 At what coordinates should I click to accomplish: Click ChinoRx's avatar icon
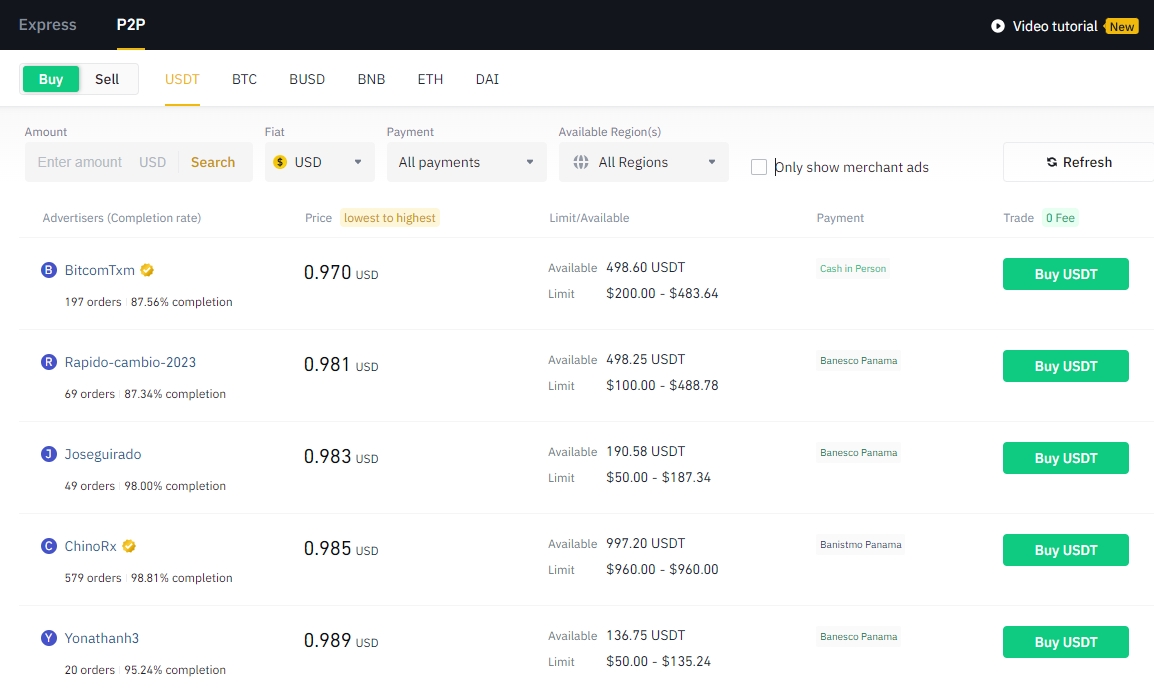(x=48, y=546)
